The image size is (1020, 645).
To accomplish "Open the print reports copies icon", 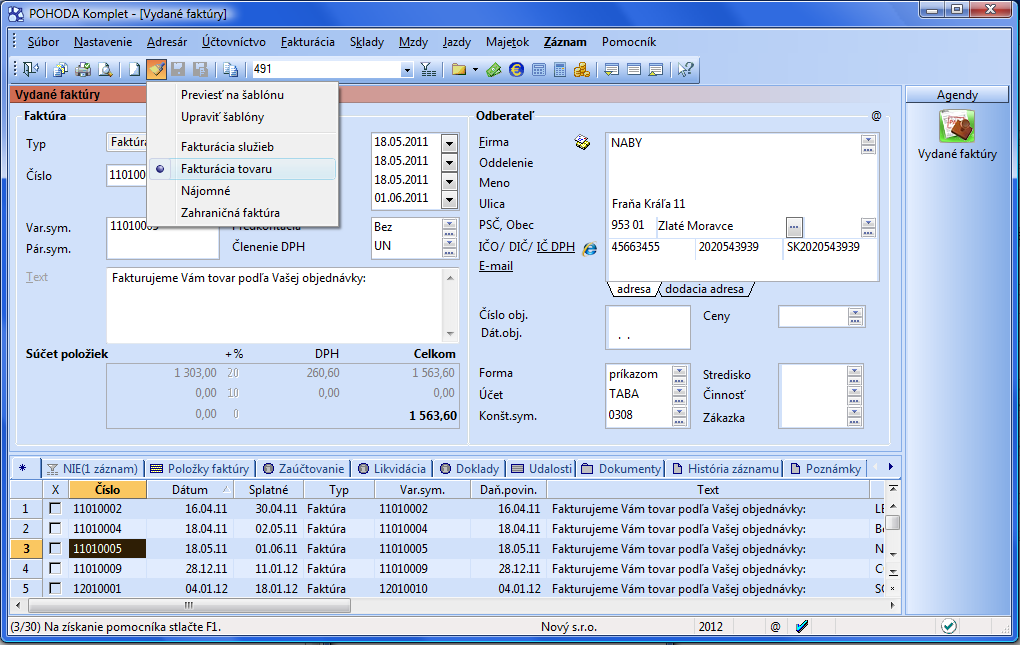I will [x=61, y=69].
